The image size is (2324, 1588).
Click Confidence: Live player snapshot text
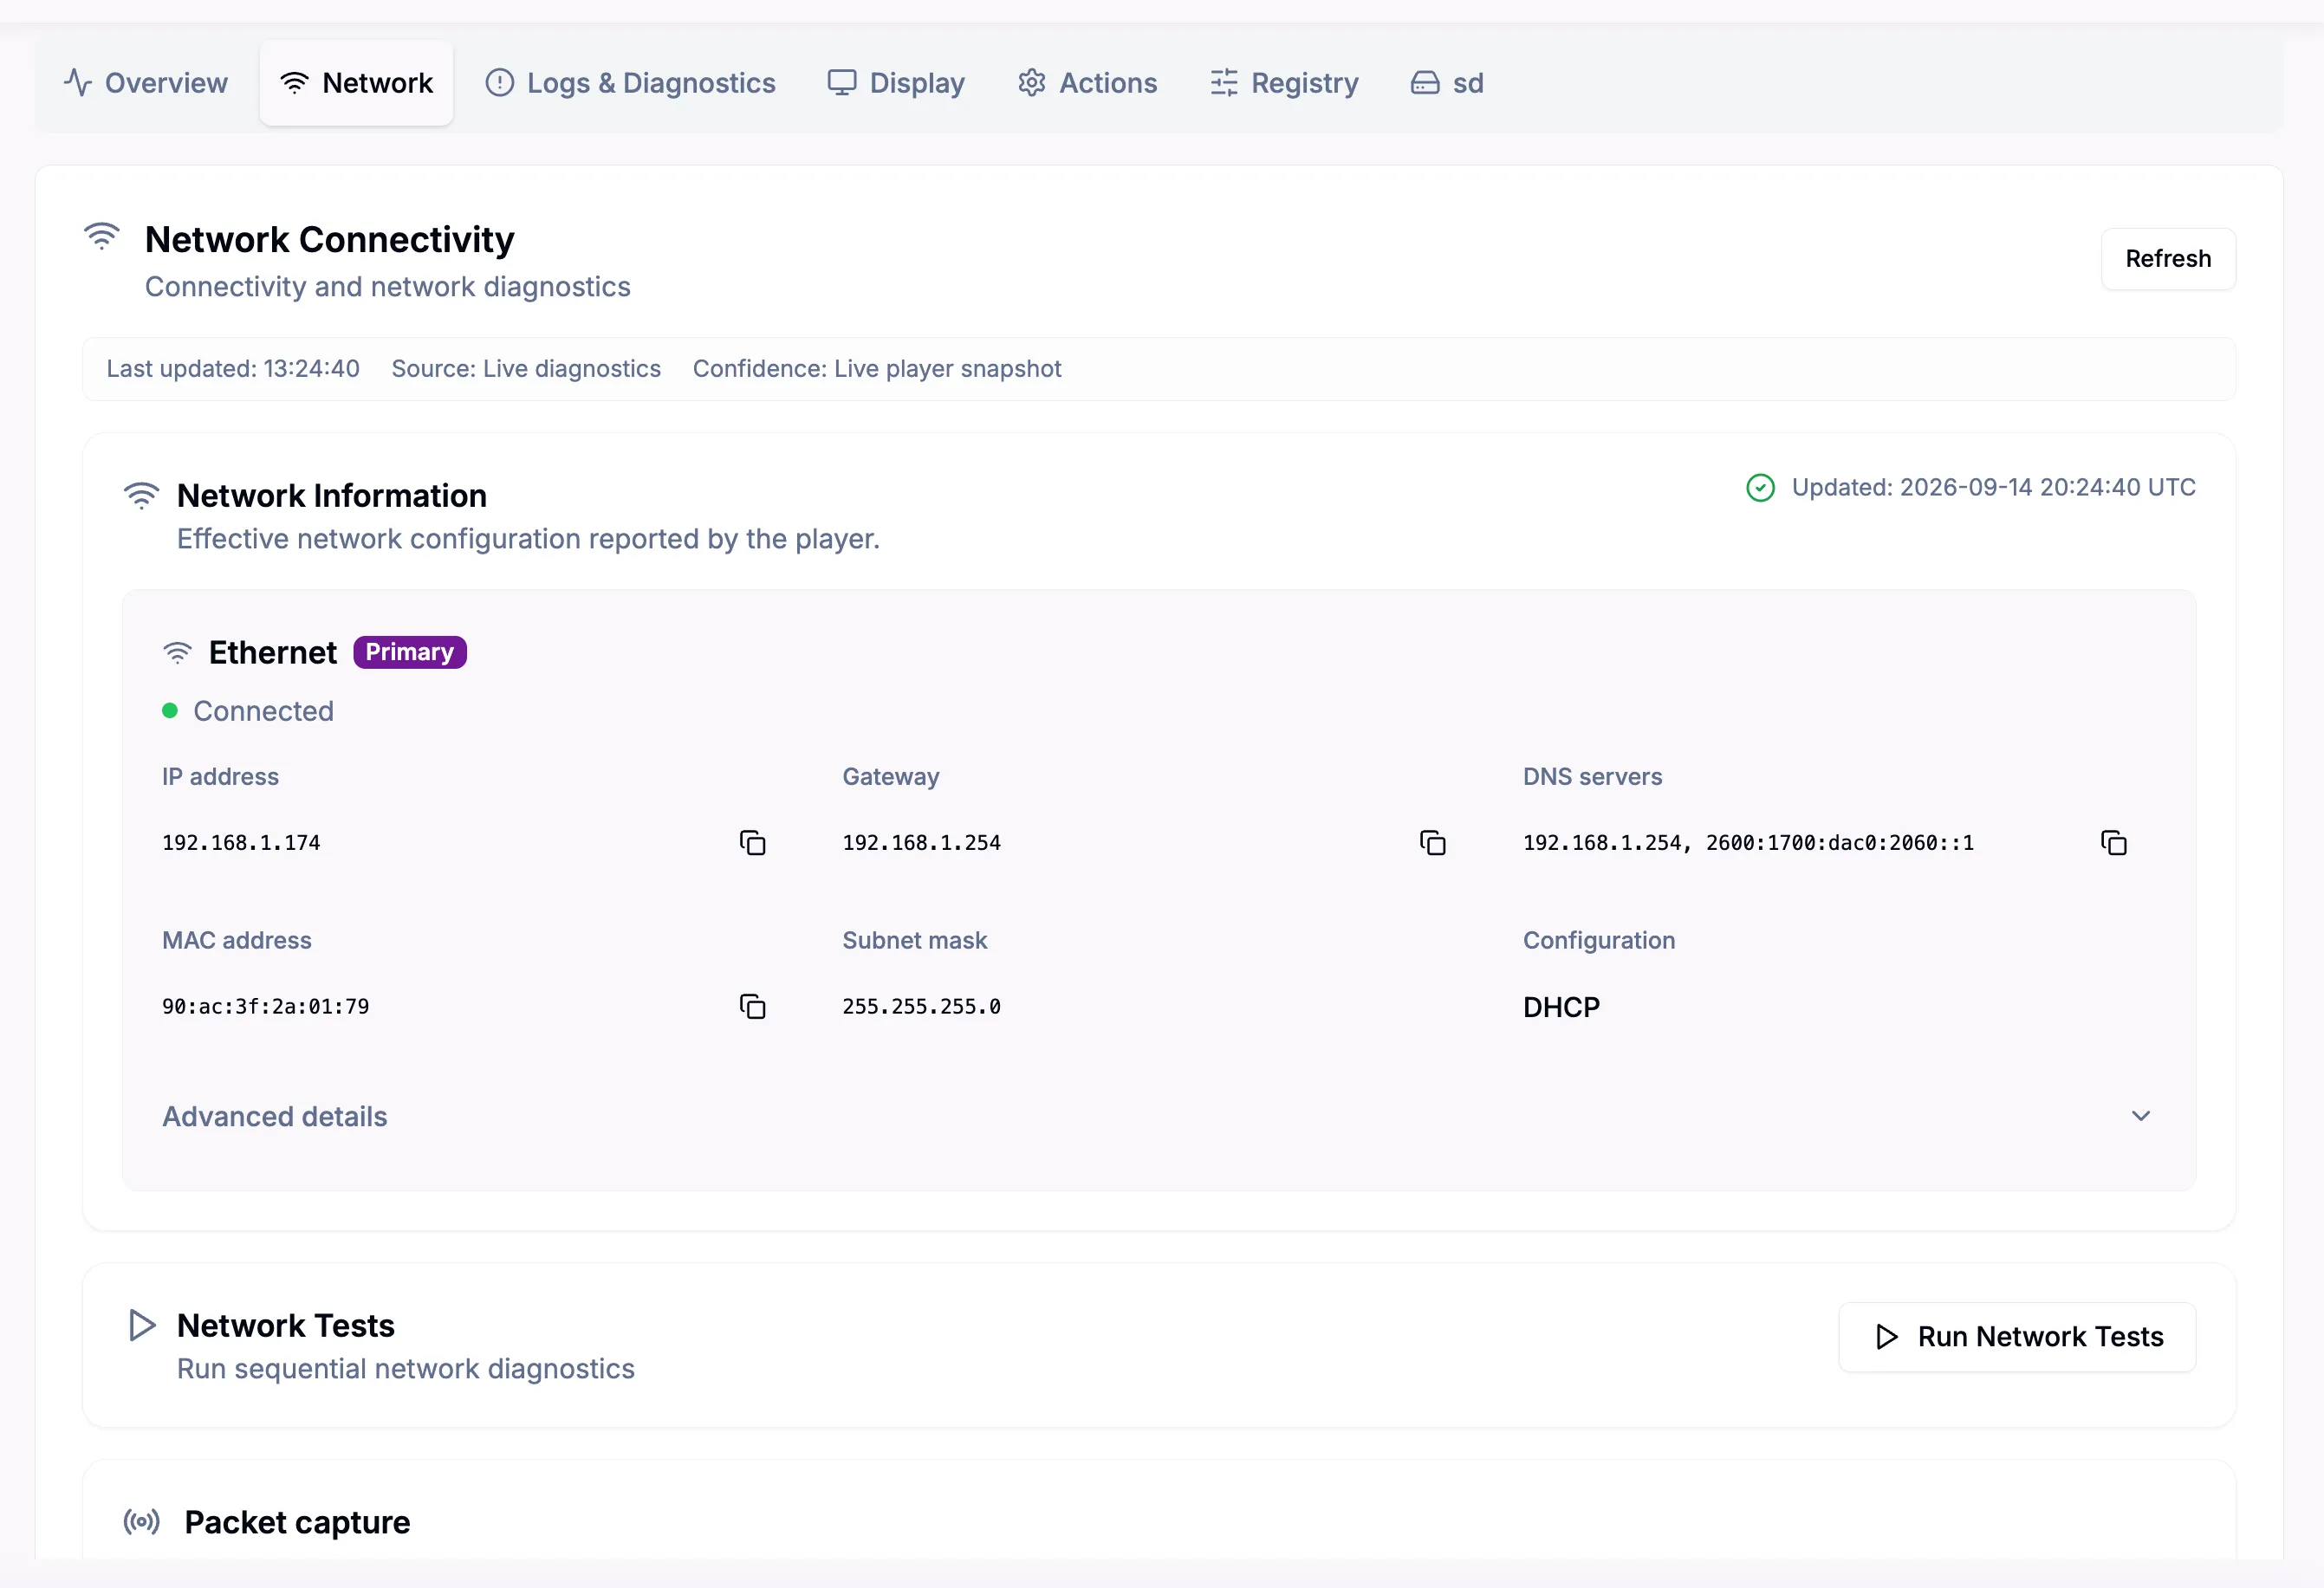(877, 369)
